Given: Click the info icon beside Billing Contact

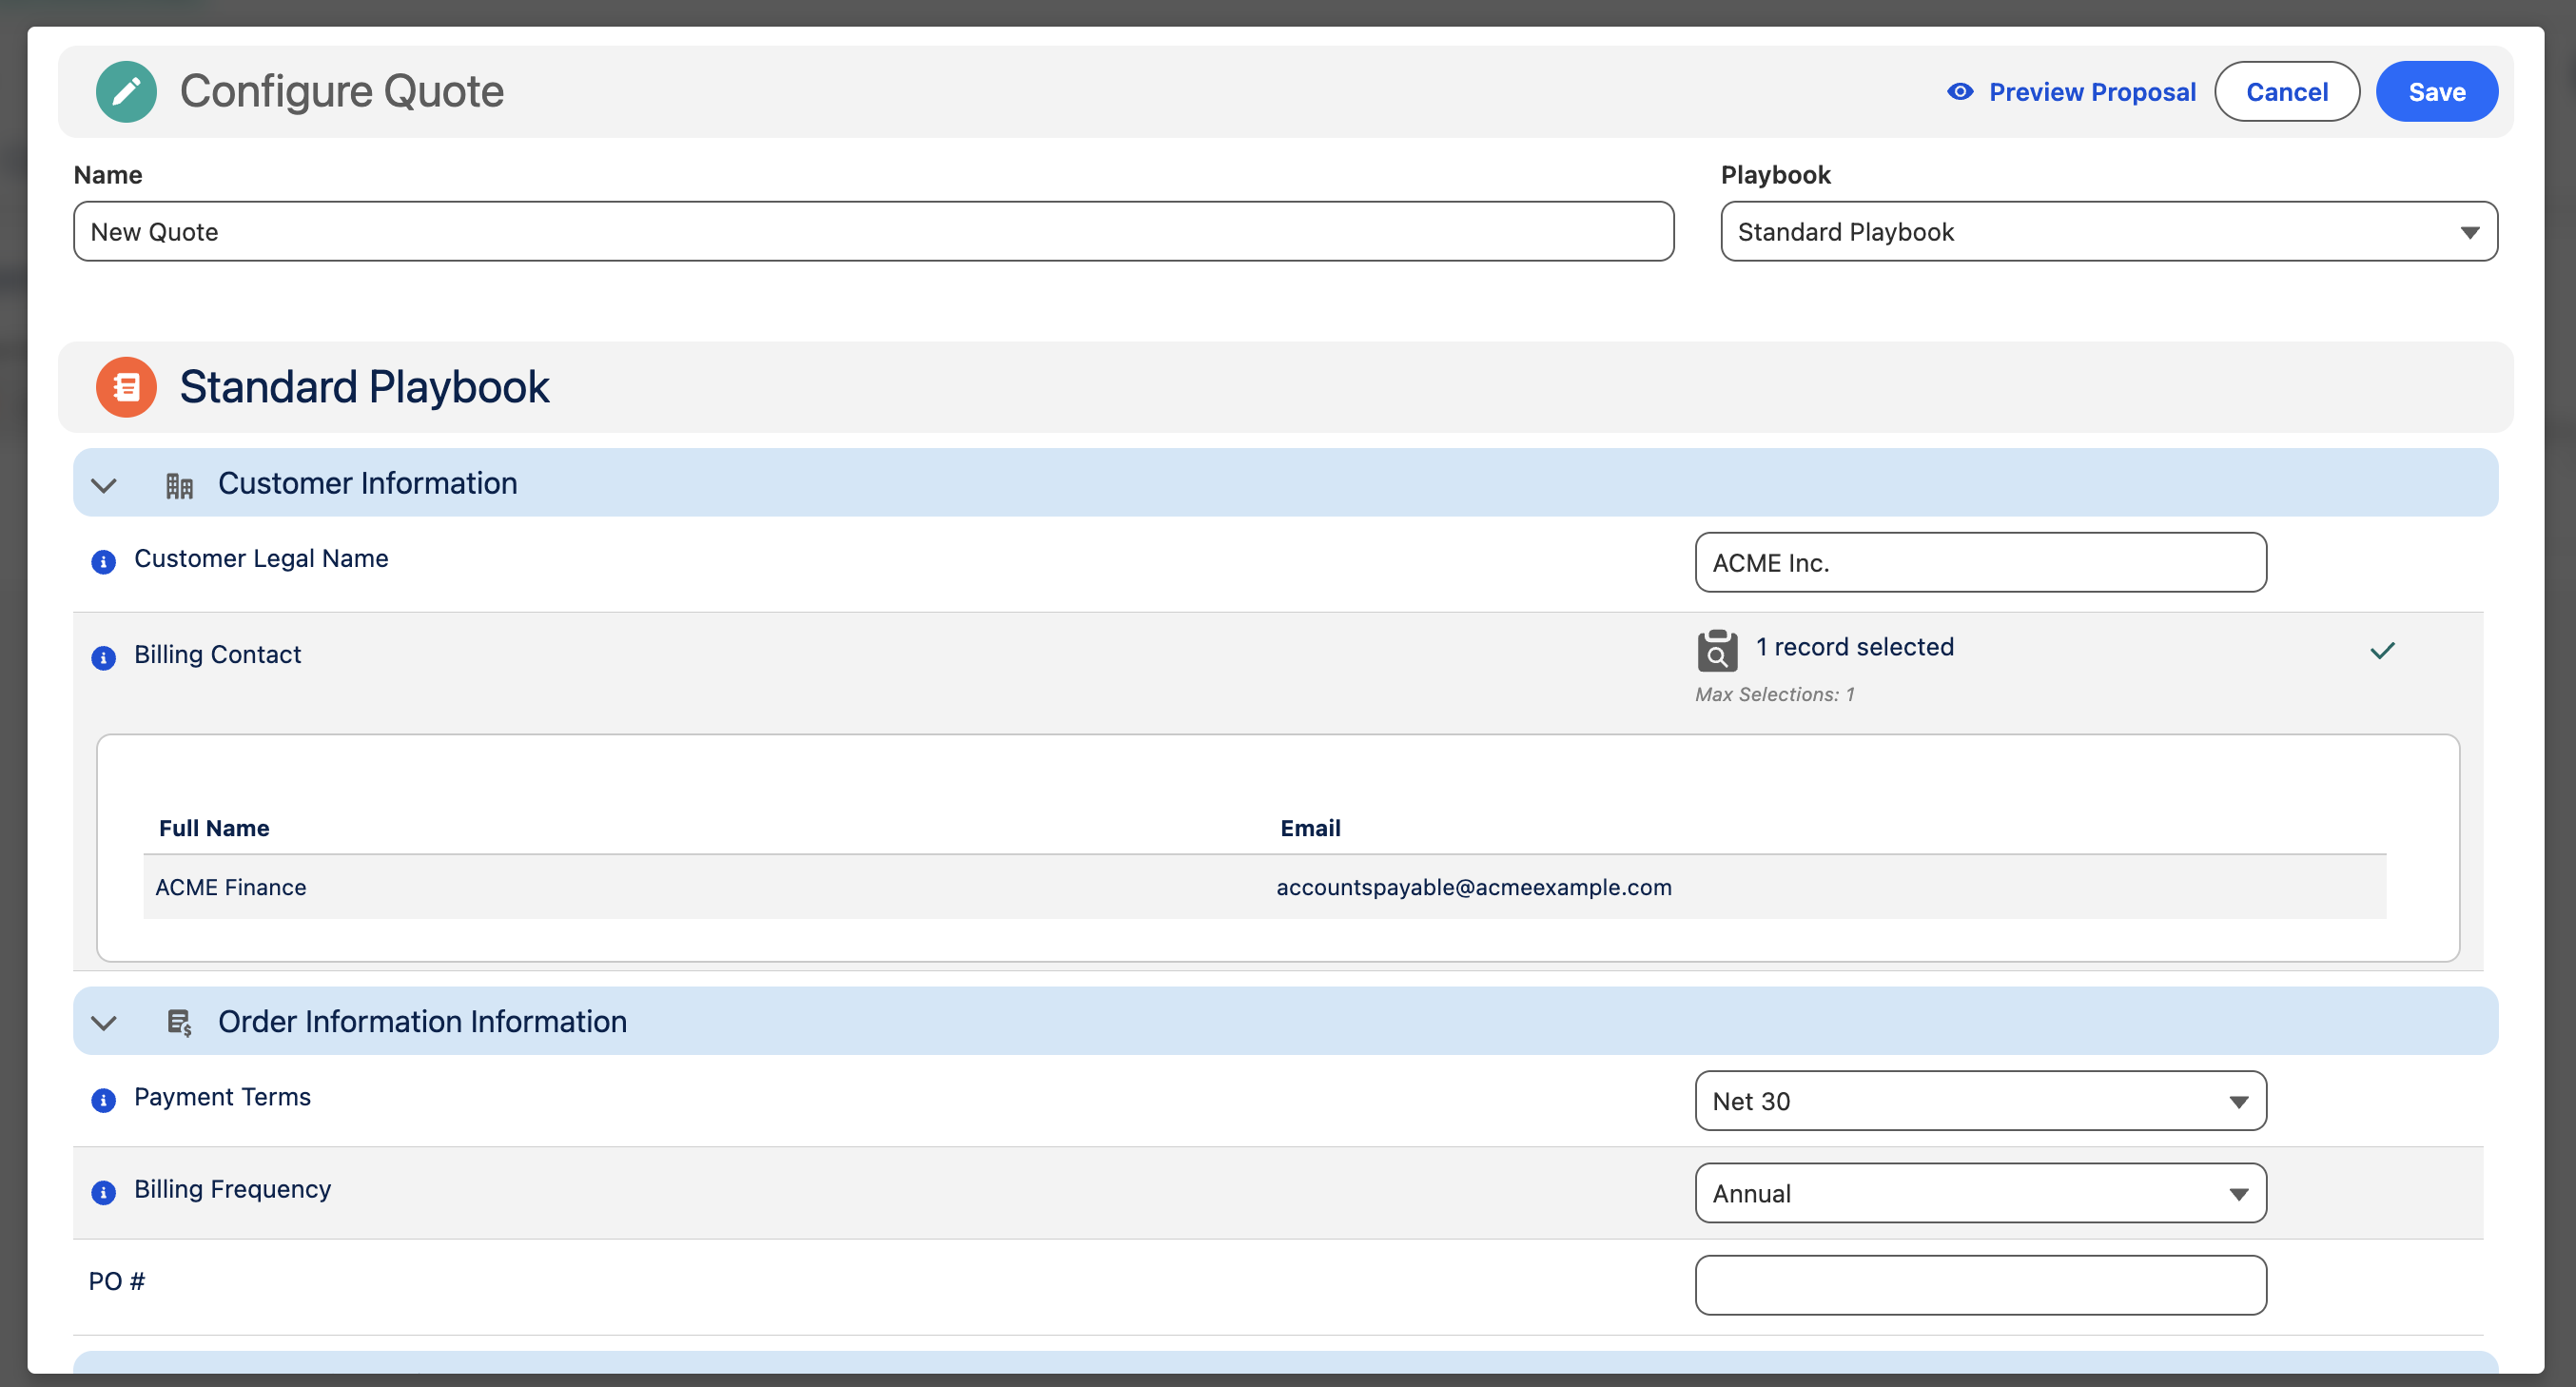Looking at the screenshot, I should (103, 658).
